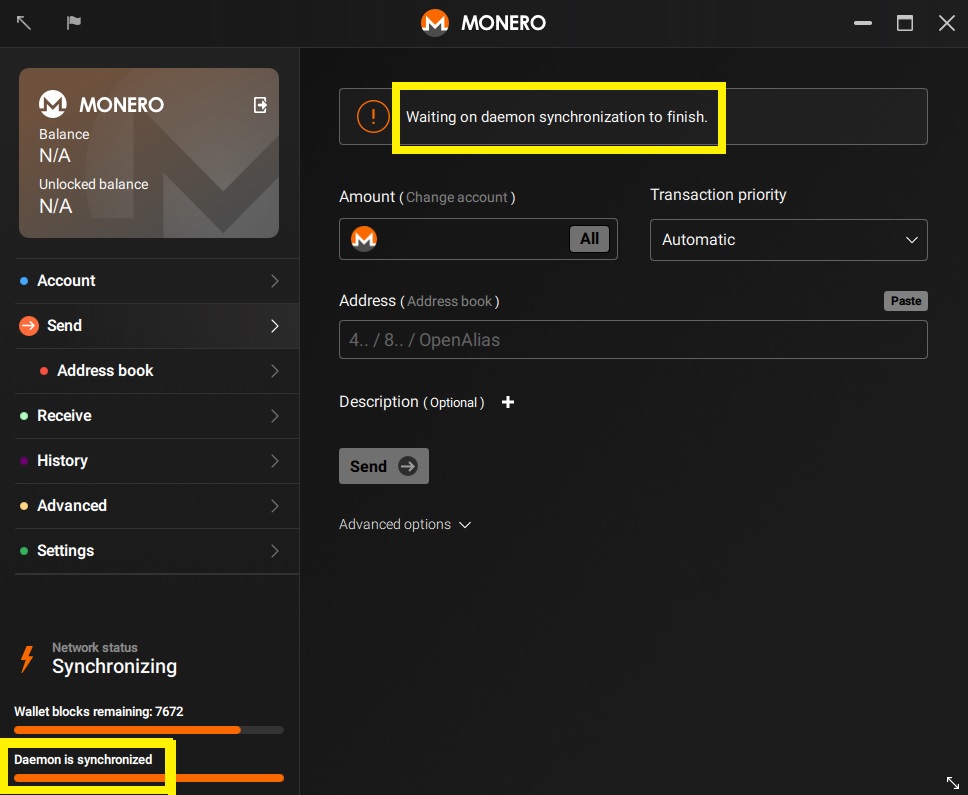Click the grey Send transaction button

[383, 466]
